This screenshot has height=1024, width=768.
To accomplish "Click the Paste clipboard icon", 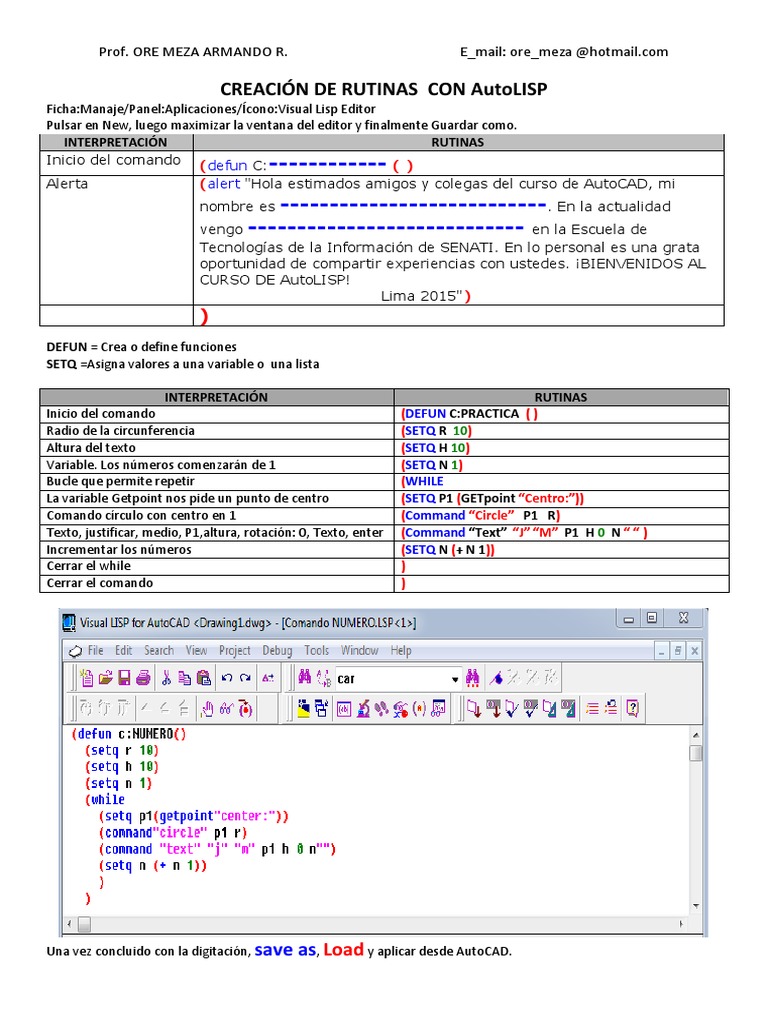I will 204,678.
